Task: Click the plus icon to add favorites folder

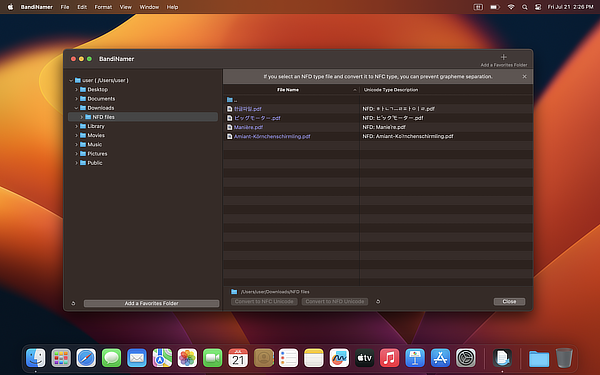Action: (x=504, y=57)
